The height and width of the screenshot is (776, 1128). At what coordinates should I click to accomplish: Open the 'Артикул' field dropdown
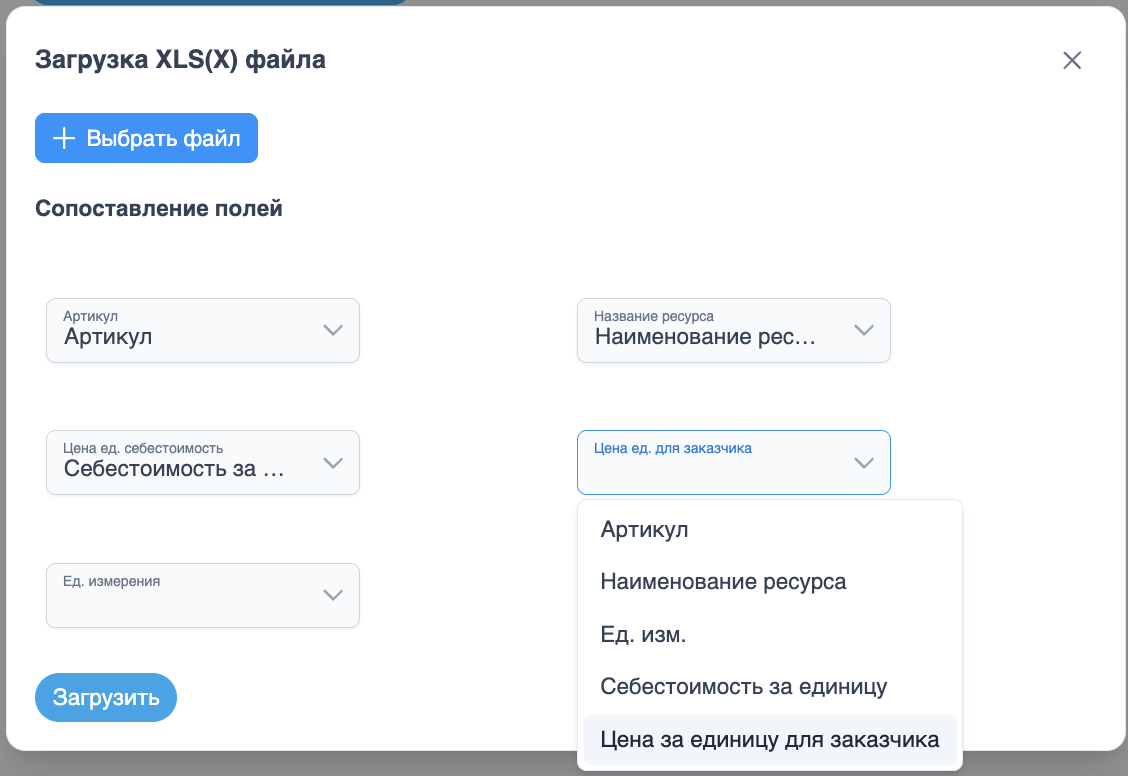(203, 330)
